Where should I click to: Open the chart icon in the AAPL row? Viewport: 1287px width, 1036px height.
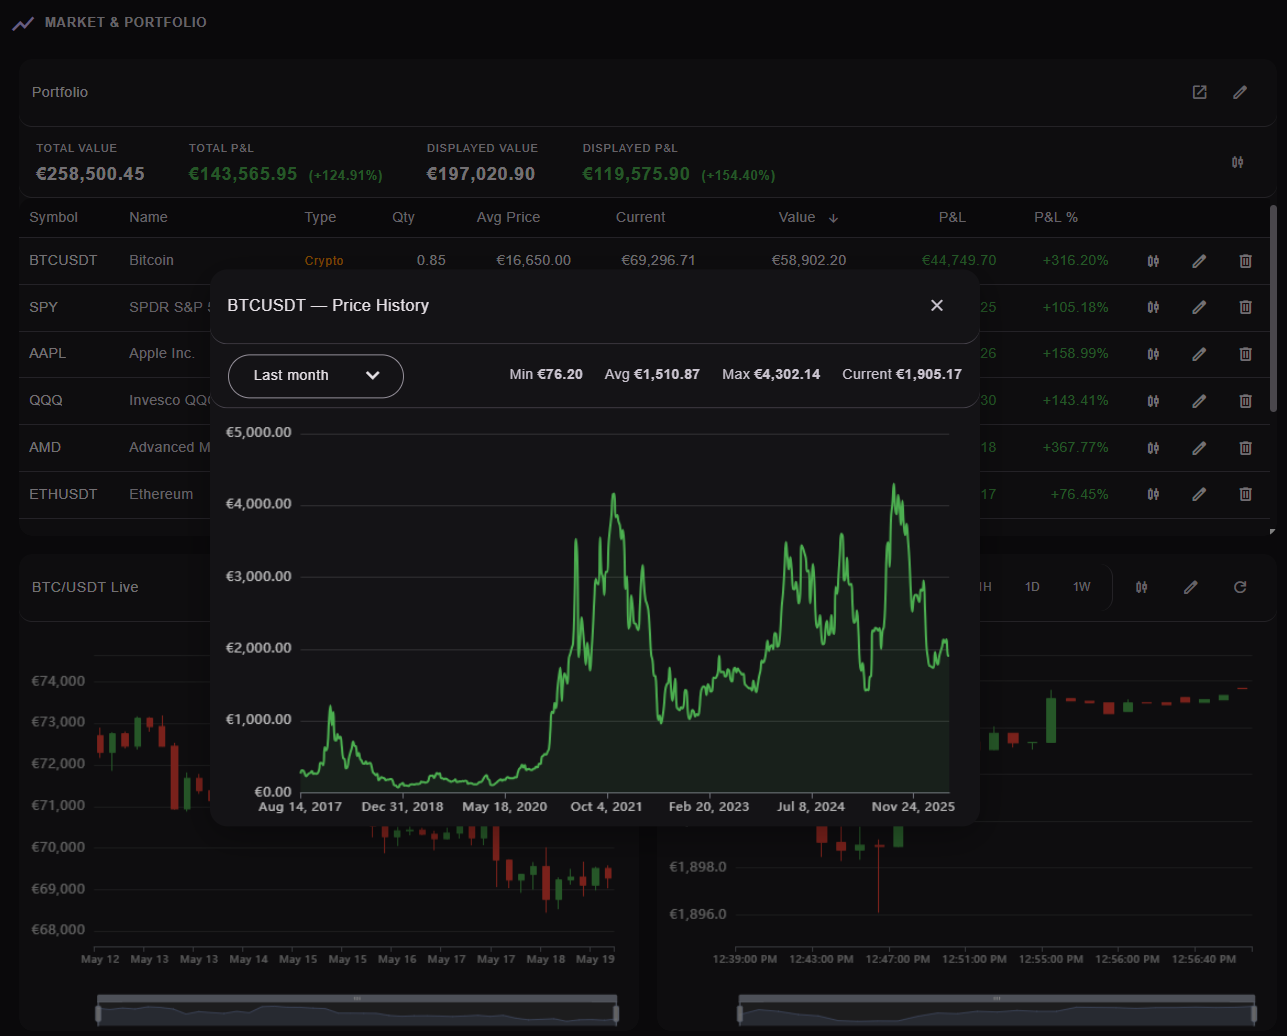pyautogui.click(x=1153, y=353)
